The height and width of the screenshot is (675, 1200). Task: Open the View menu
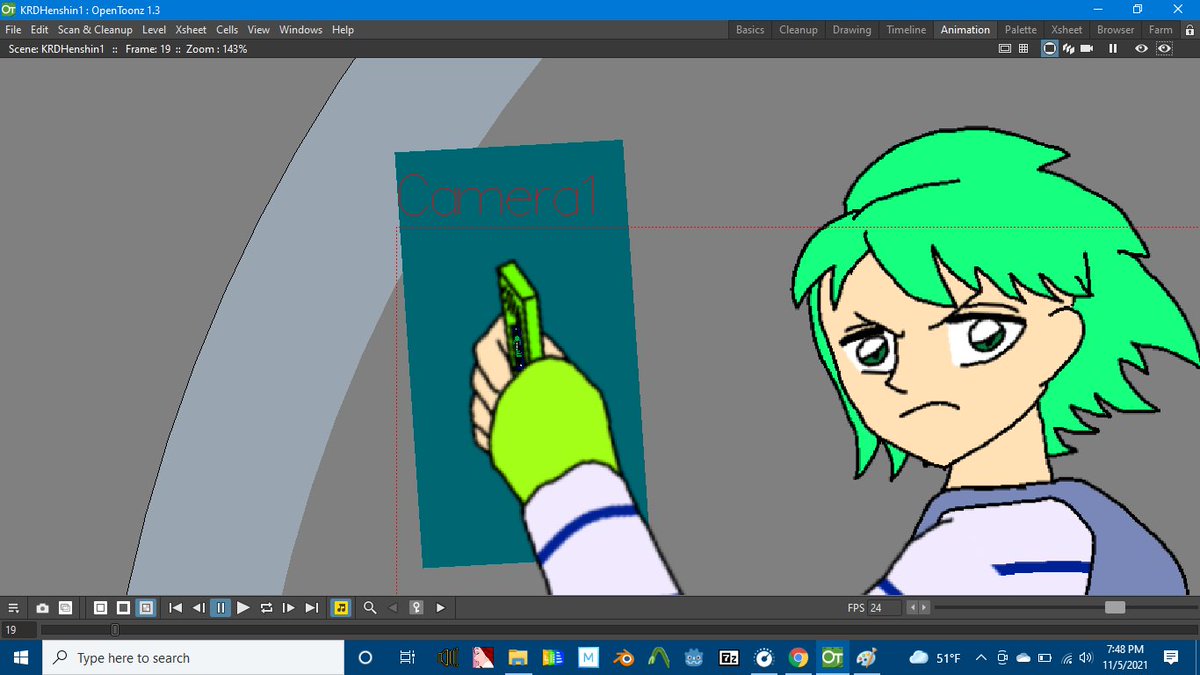(259, 30)
